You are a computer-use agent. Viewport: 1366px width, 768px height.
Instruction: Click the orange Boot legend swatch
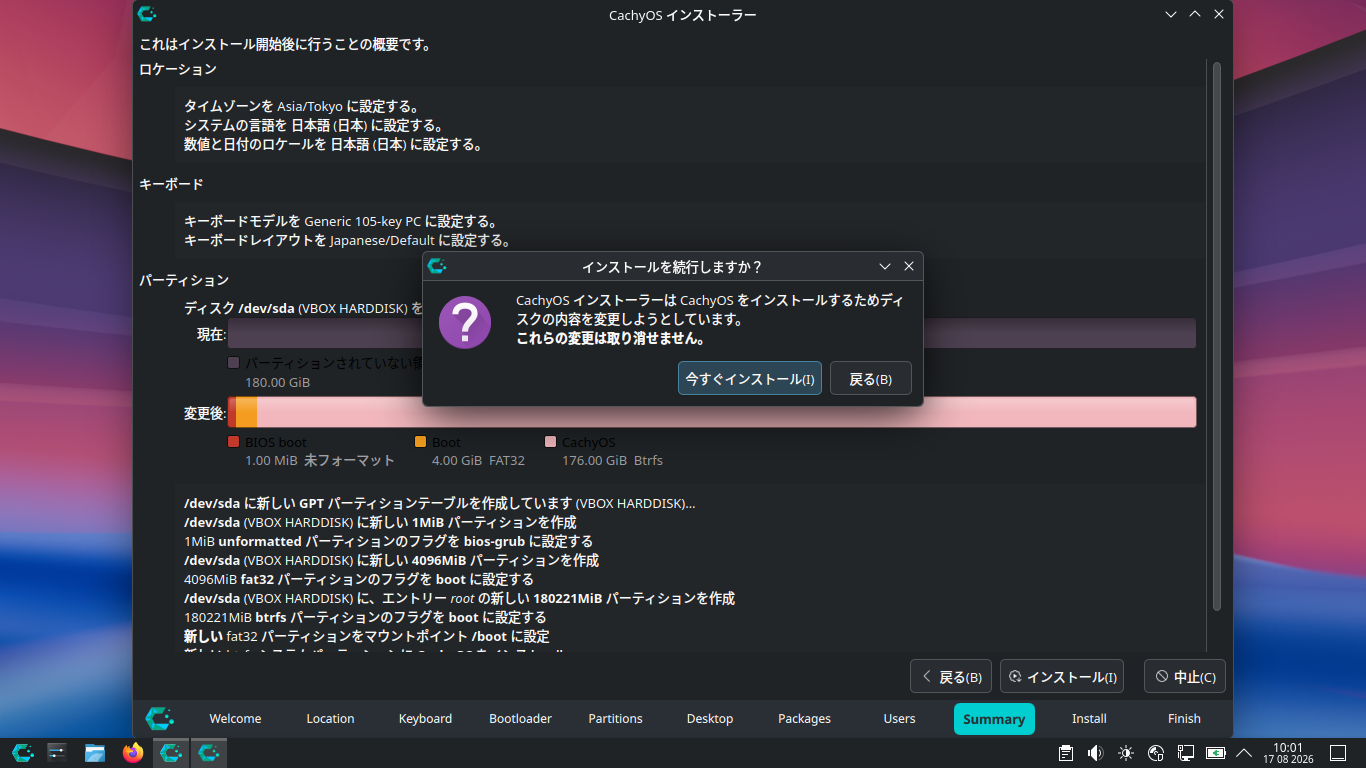coord(421,442)
